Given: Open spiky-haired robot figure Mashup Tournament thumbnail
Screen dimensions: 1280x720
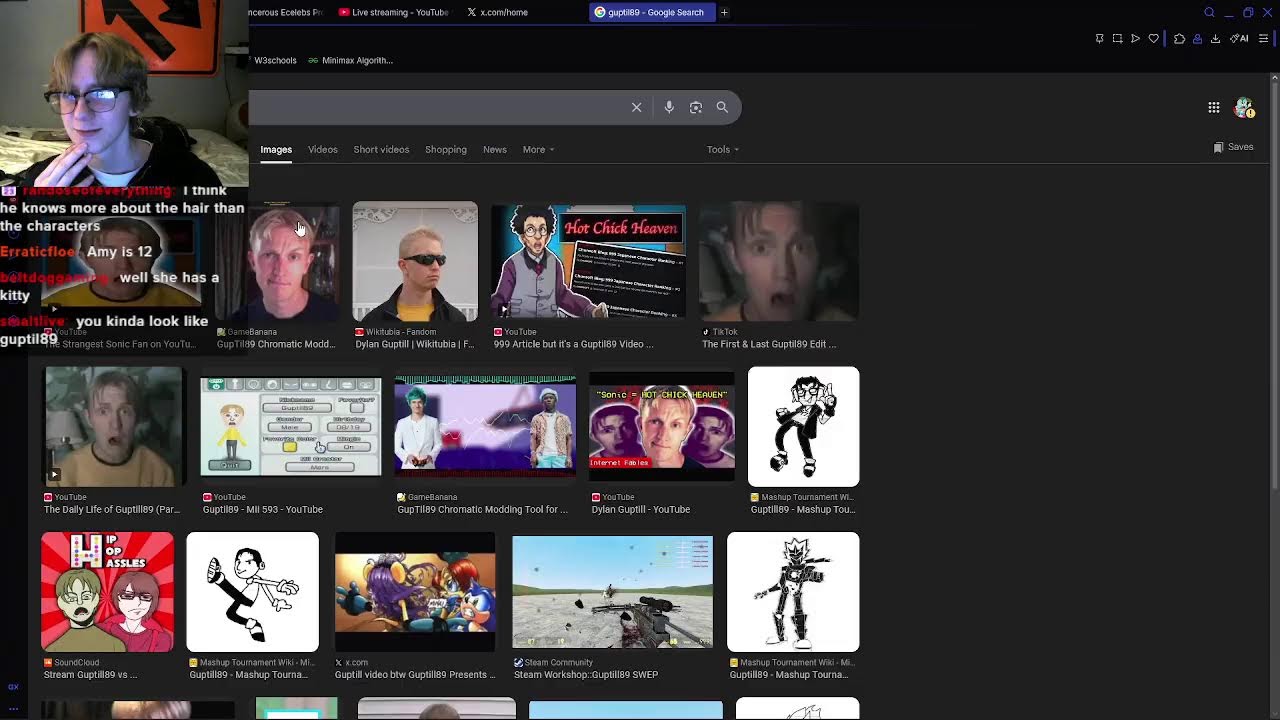Looking at the screenshot, I should pos(793,592).
